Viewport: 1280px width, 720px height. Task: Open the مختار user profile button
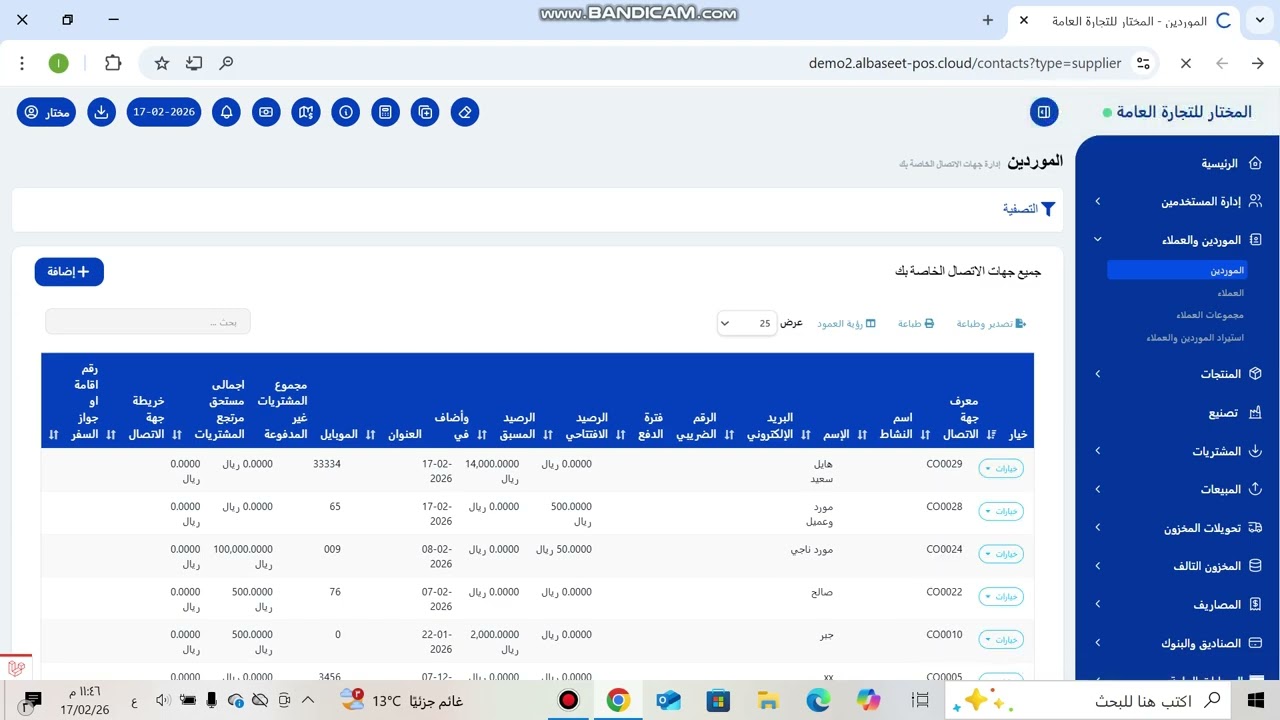pos(47,112)
